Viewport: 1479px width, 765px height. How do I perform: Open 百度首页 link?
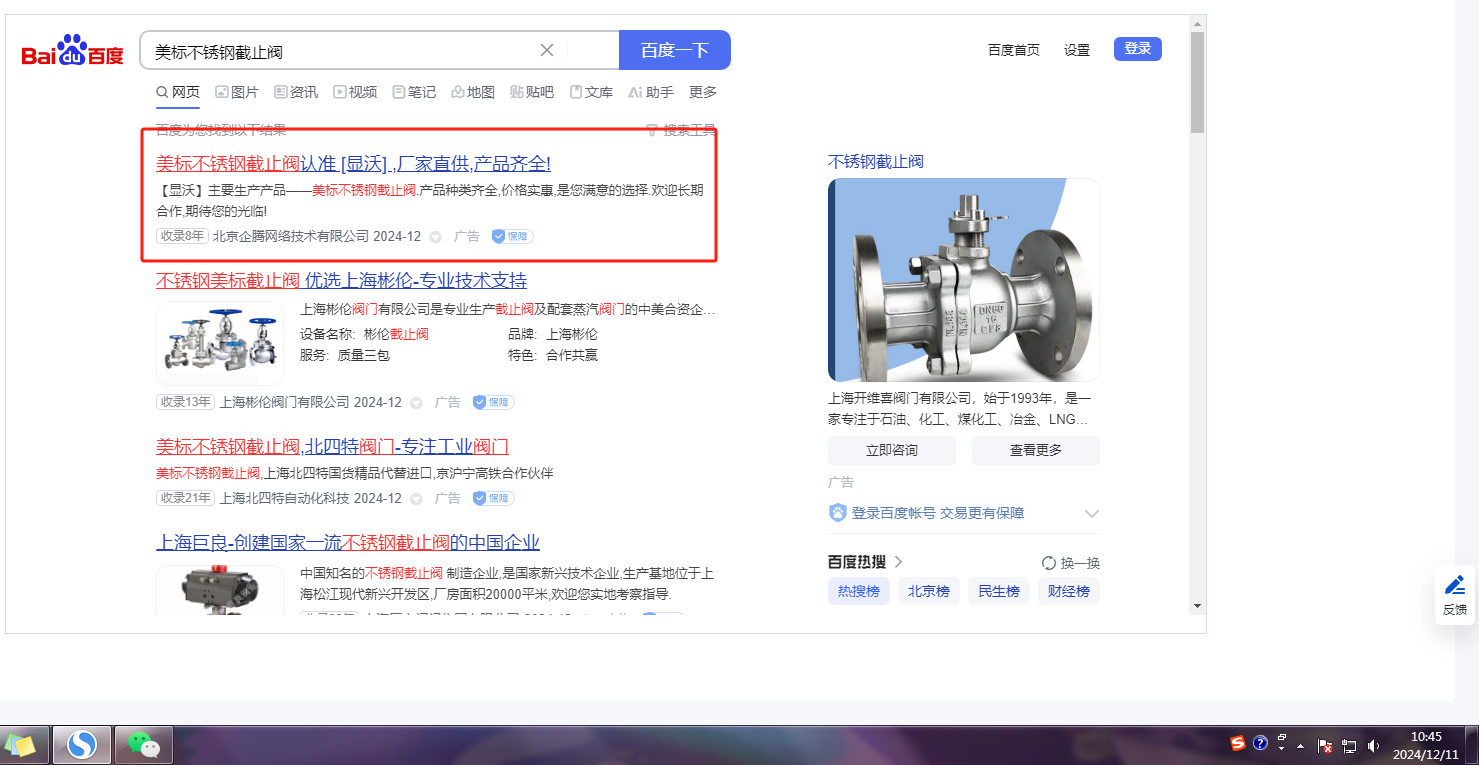click(x=1014, y=50)
